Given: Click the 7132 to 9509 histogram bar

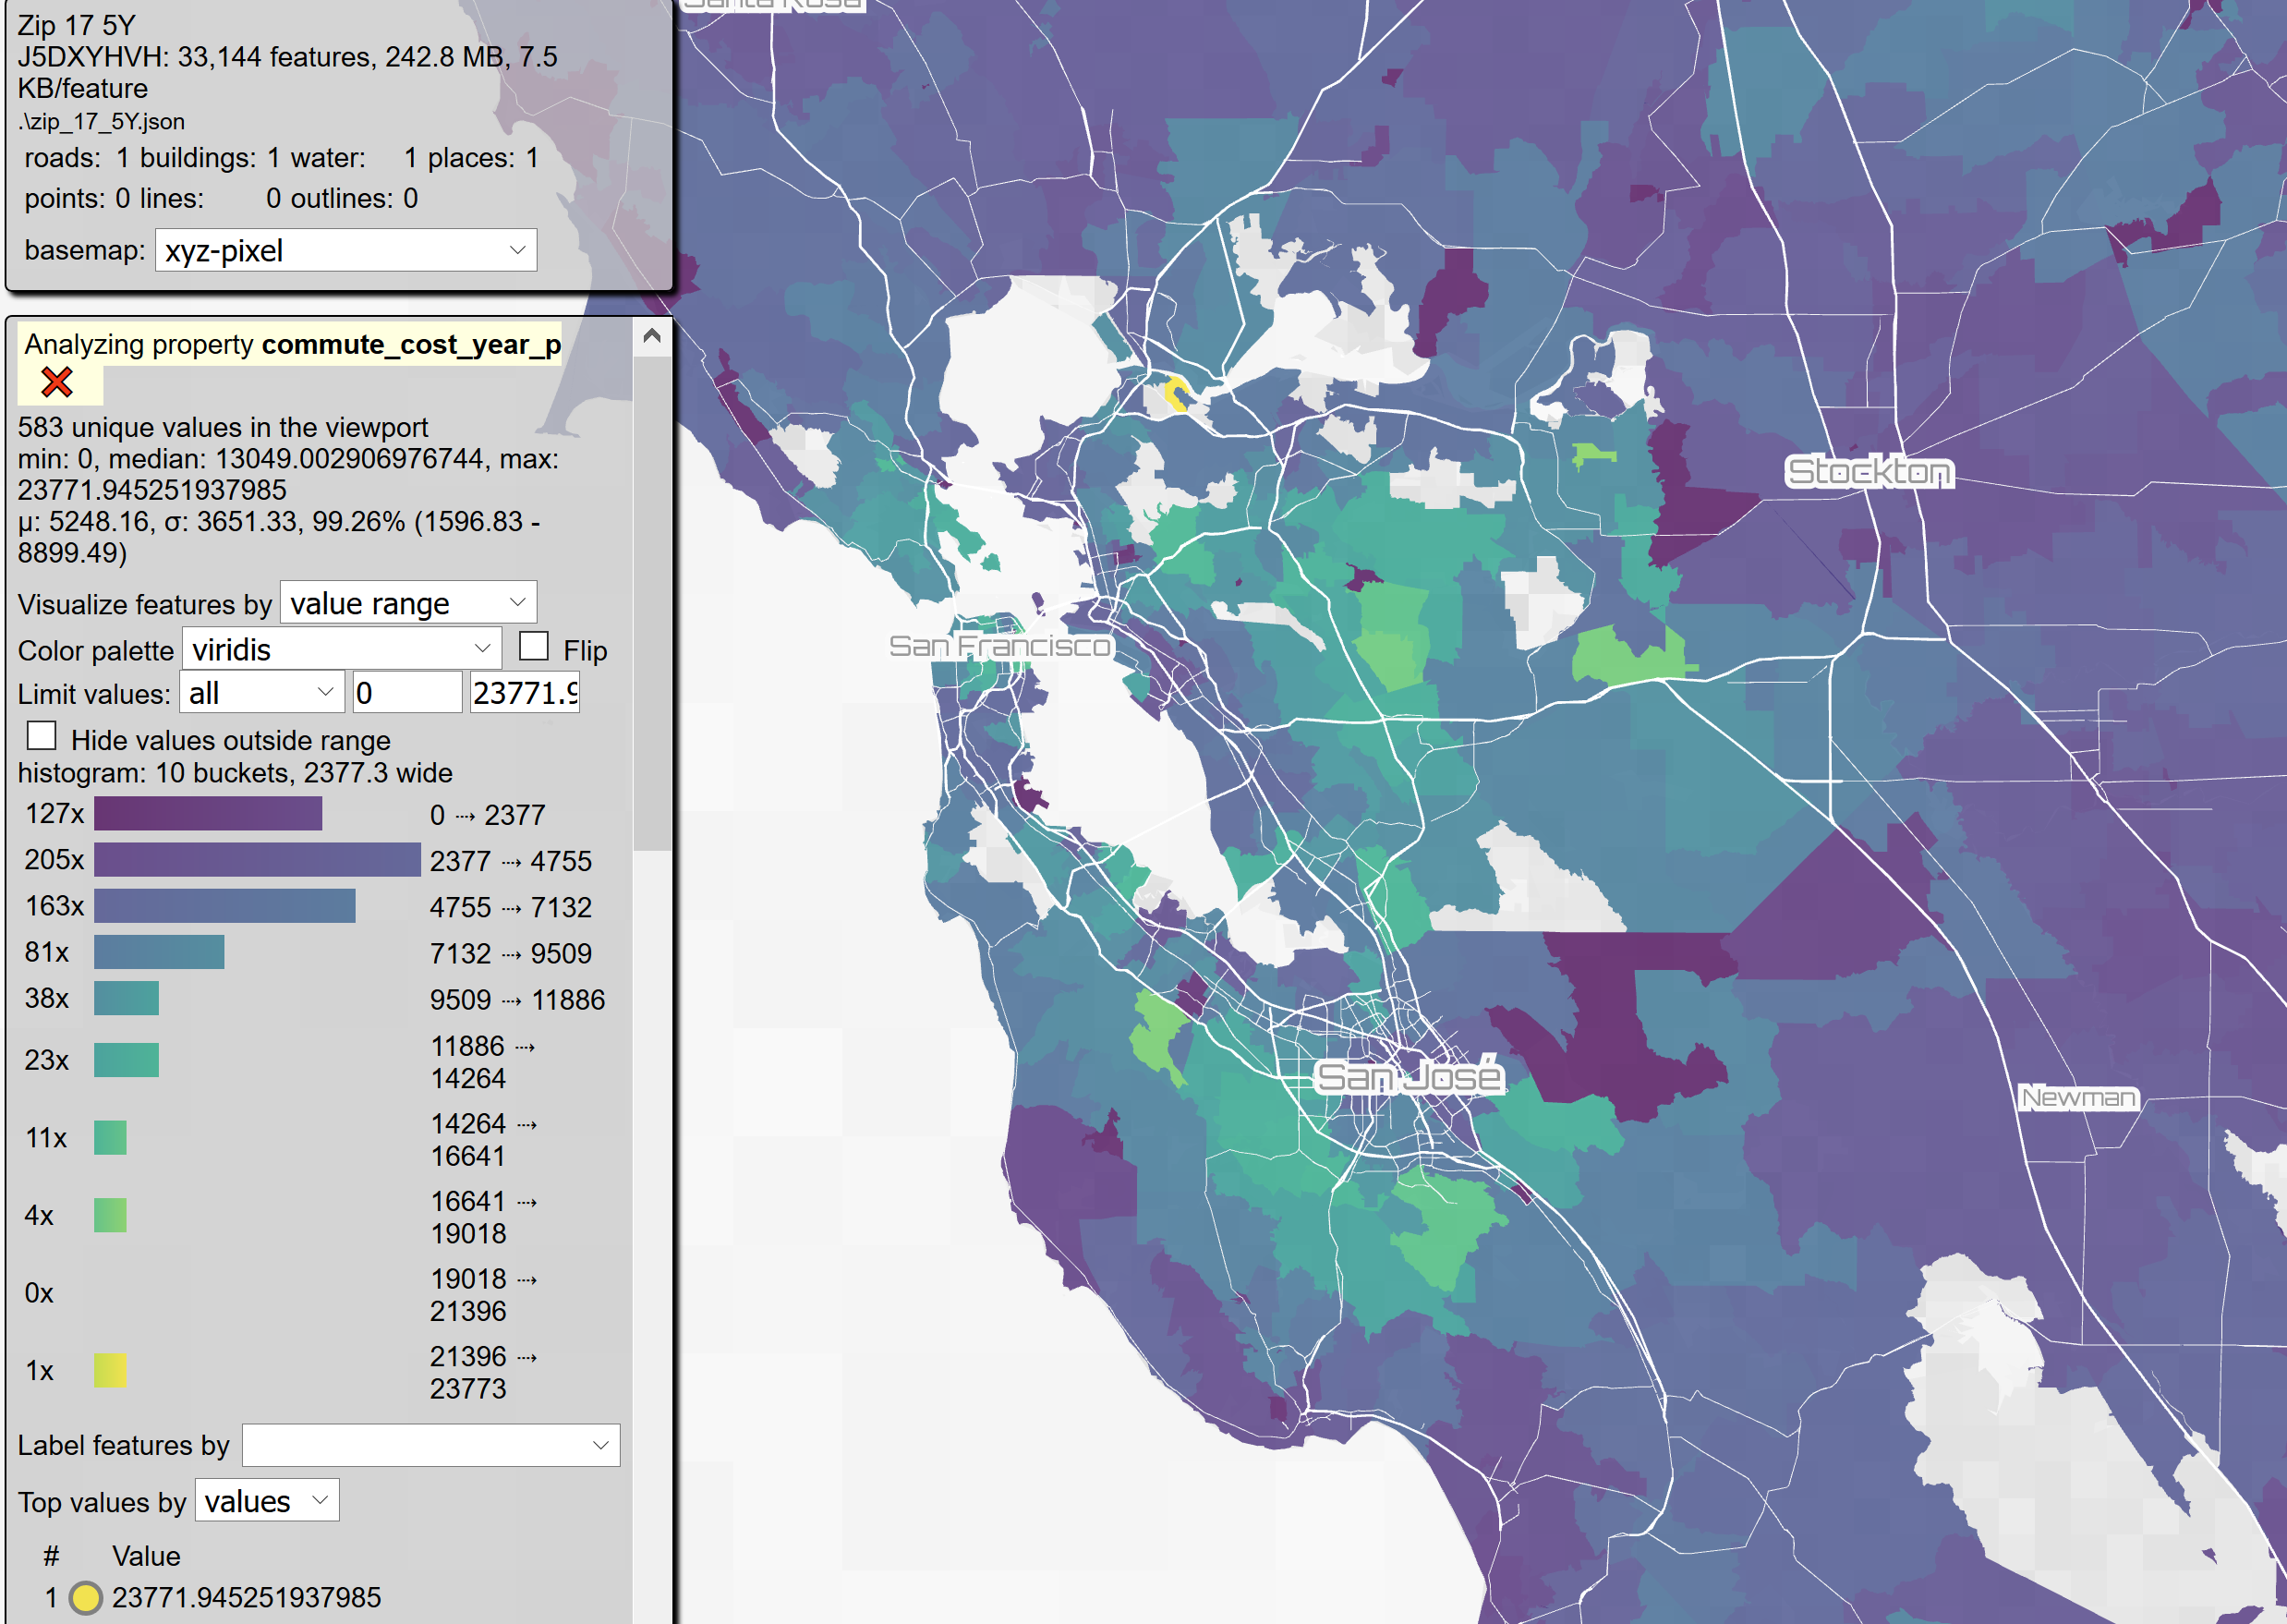Looking at the screenshot, I should 159,952.
